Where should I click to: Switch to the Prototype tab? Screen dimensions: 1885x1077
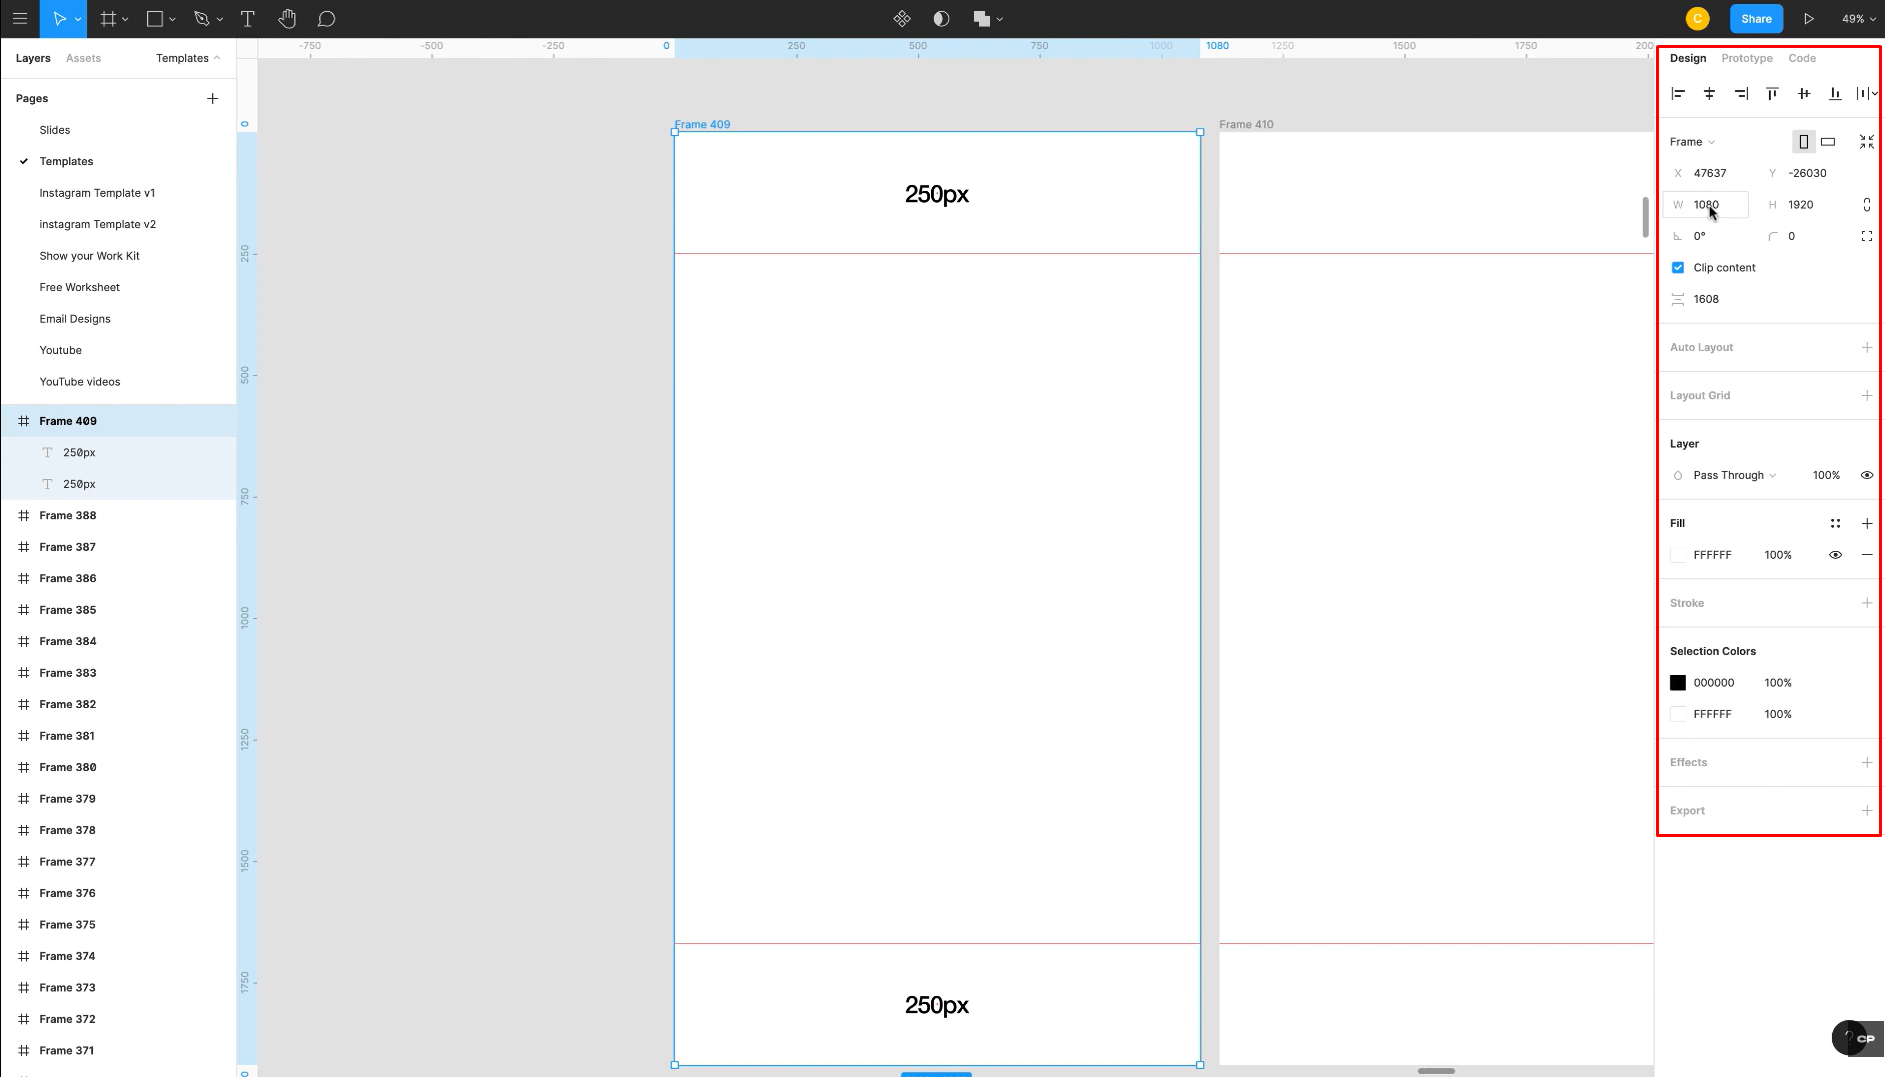(1746, 58)
